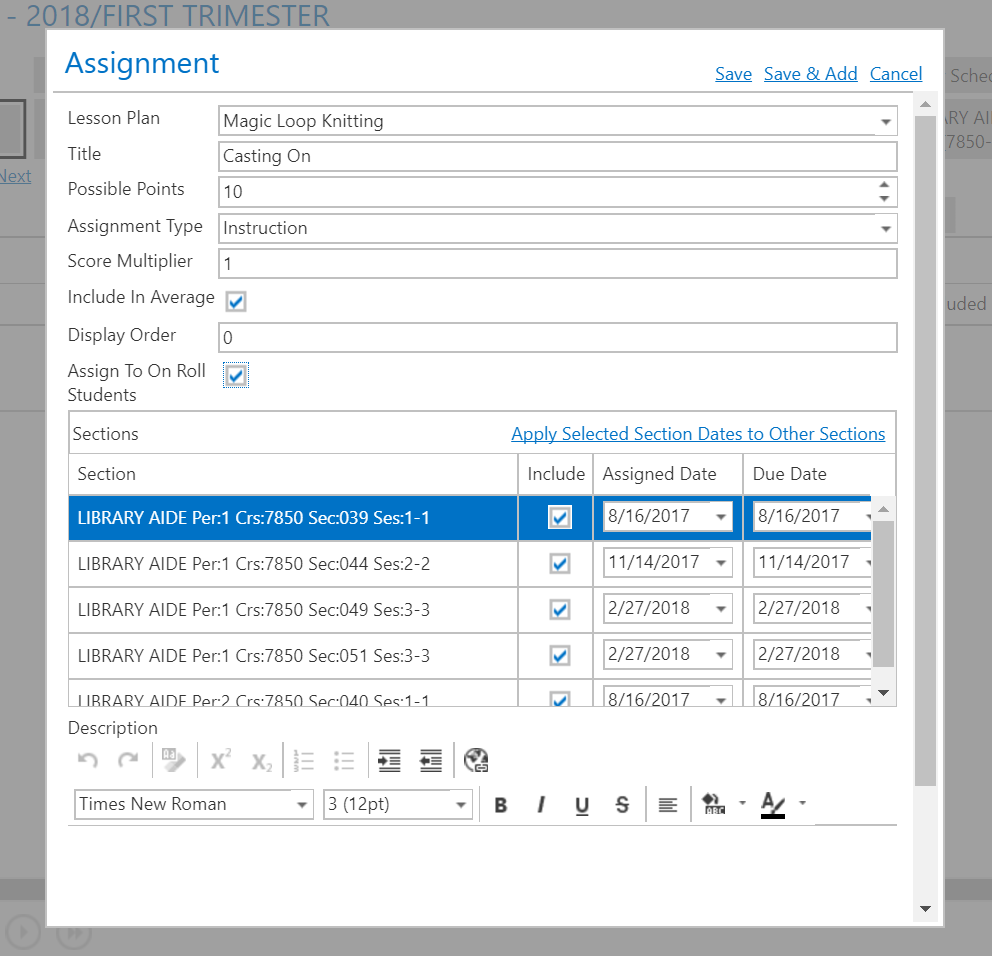This screenshot has height=956, width=992.
Task: Apply italic formatting in the description toolbar
Action: point(541,805)
